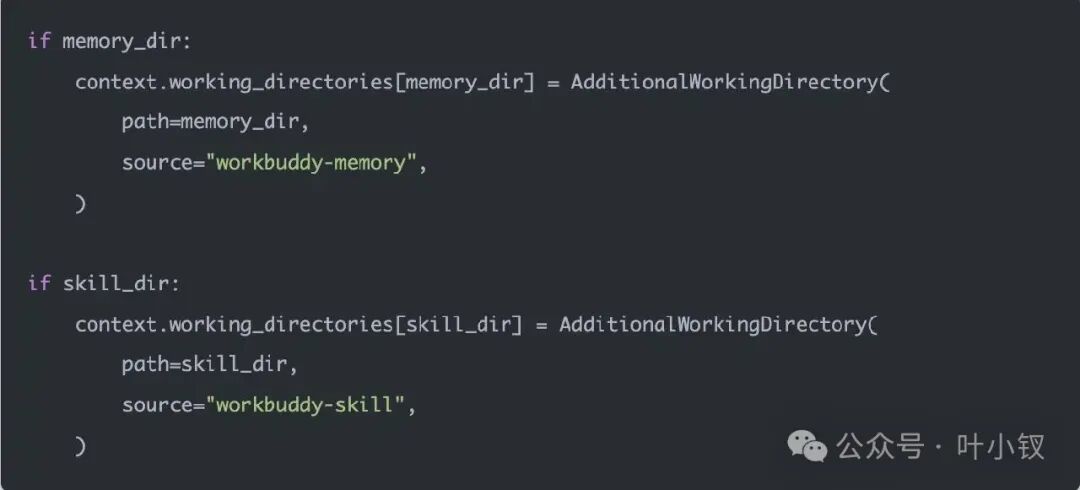Click the second AdditionalWorkingDirectory call
Screen dimensions: 1080x490
pos(719,325)
